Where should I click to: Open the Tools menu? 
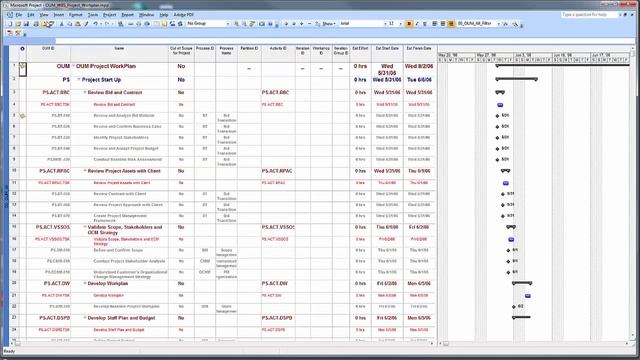pyautogui.click(x=93, y=15)
